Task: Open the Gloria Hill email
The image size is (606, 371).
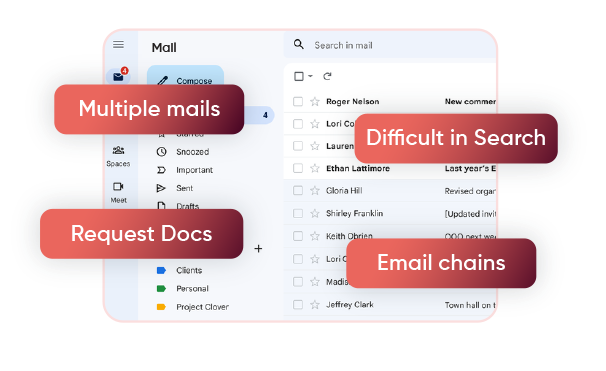Action: coord(390,191)
